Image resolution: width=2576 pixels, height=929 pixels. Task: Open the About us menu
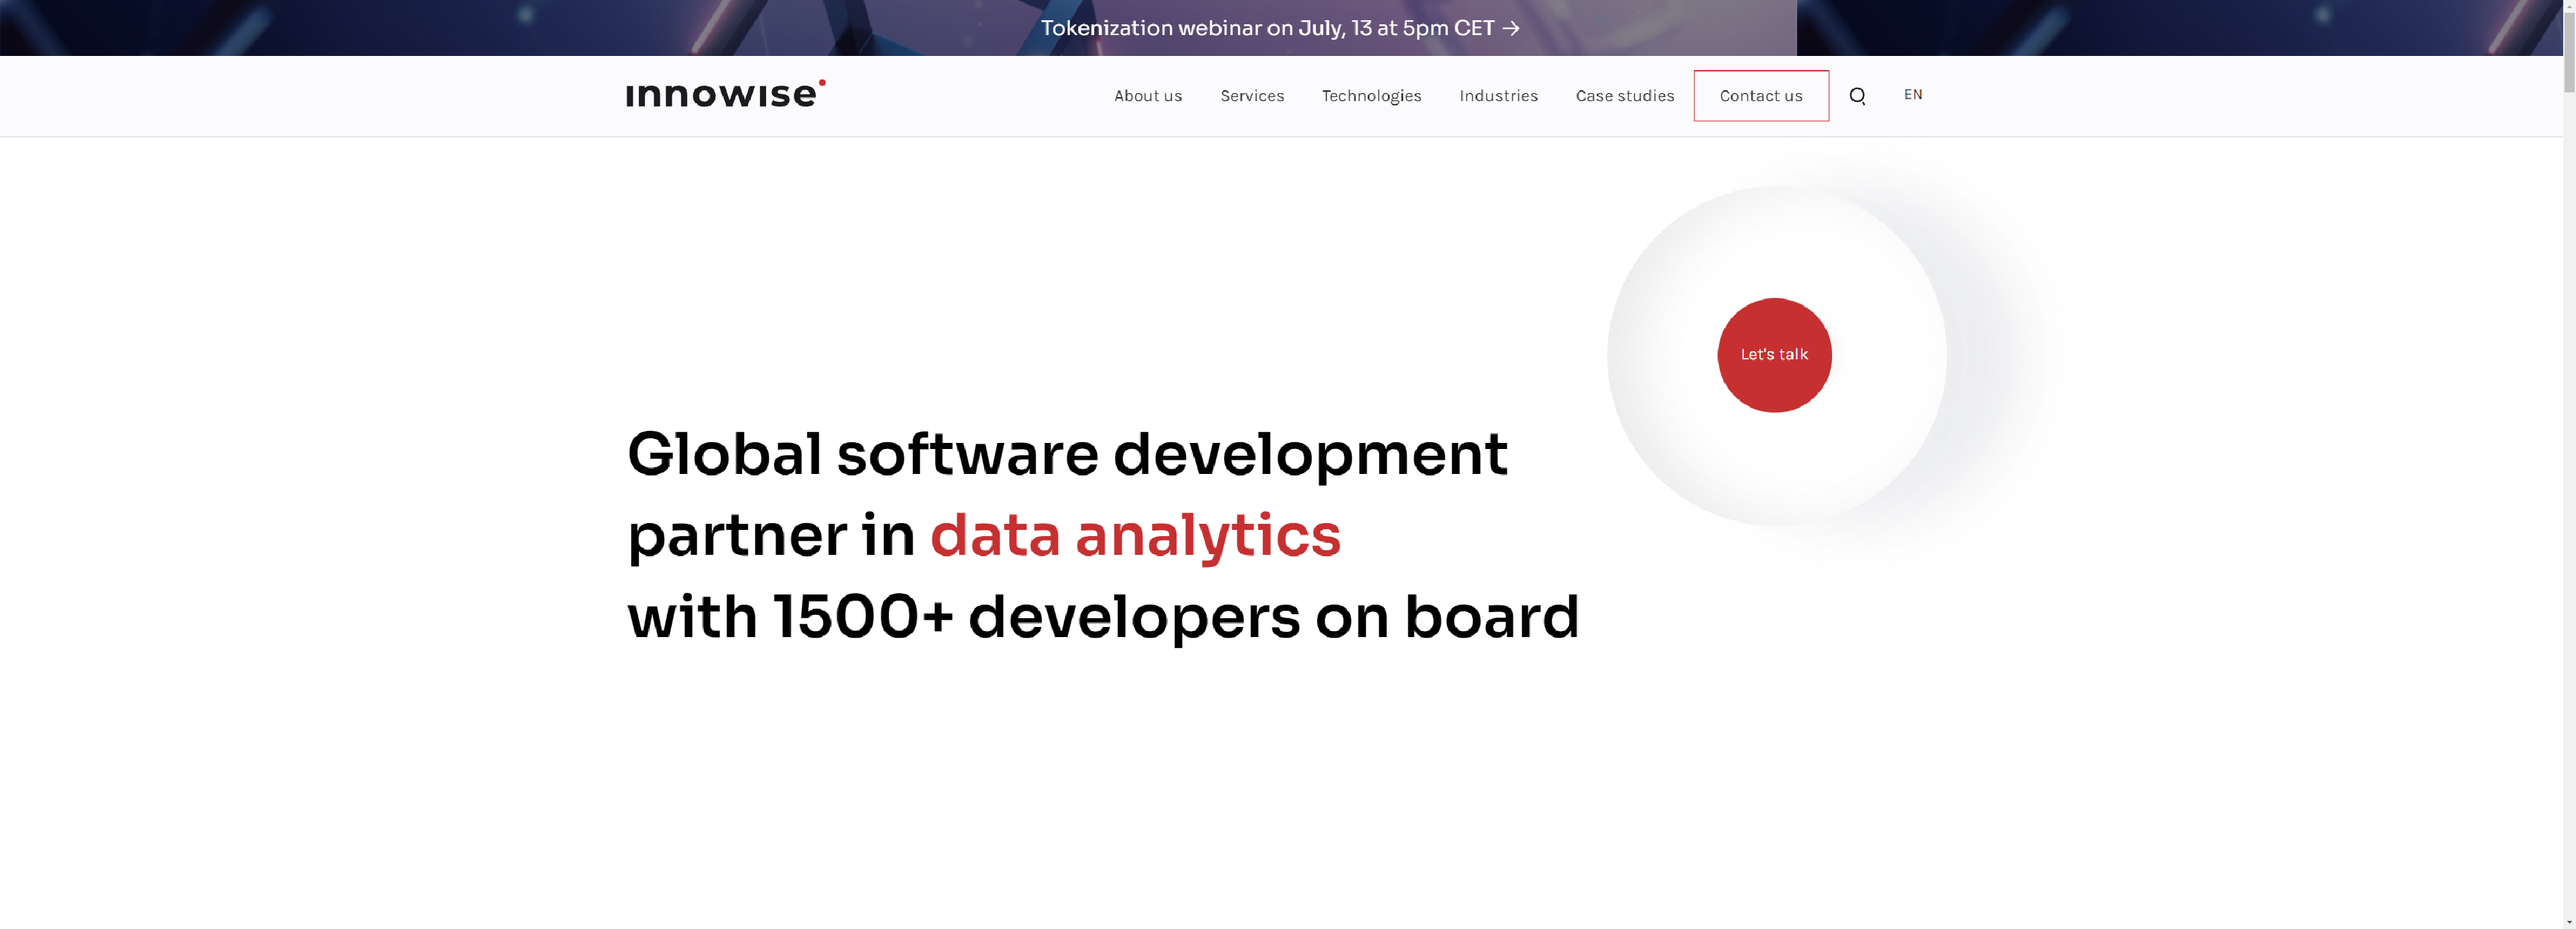point(1148,96)
